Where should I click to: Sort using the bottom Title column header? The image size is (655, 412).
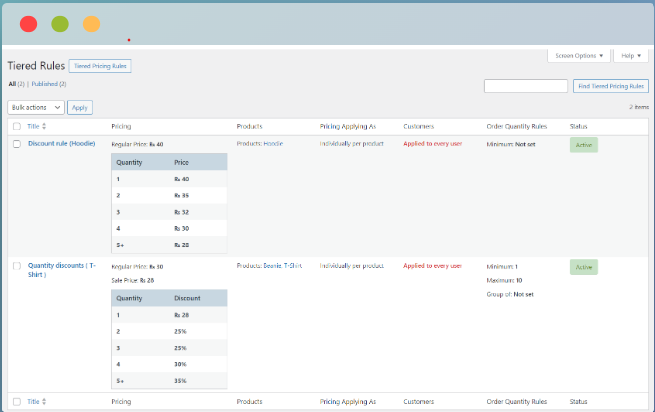click(33, 402)
